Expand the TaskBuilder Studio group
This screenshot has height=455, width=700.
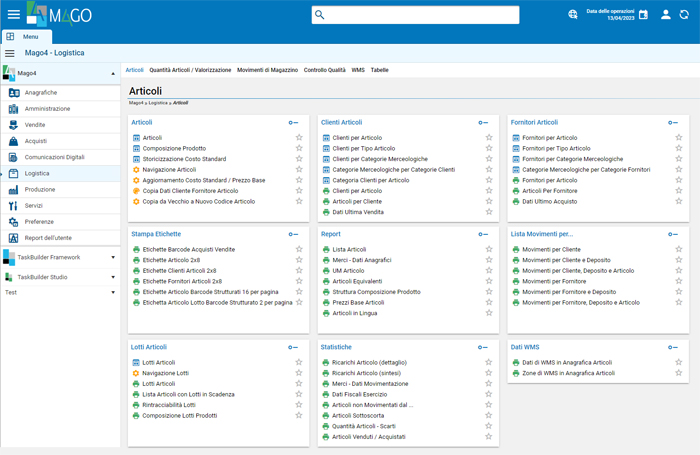(x=113, y=277)
